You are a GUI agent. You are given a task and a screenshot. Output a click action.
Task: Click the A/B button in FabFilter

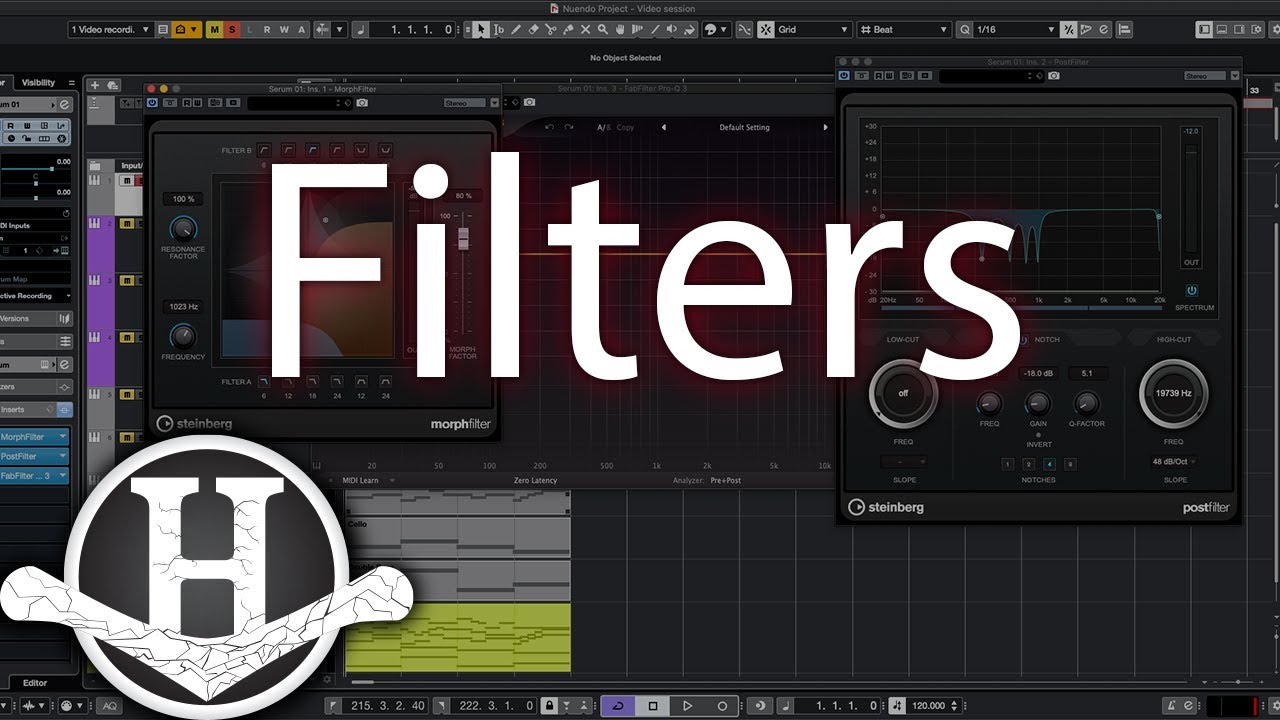coord(603,127)
